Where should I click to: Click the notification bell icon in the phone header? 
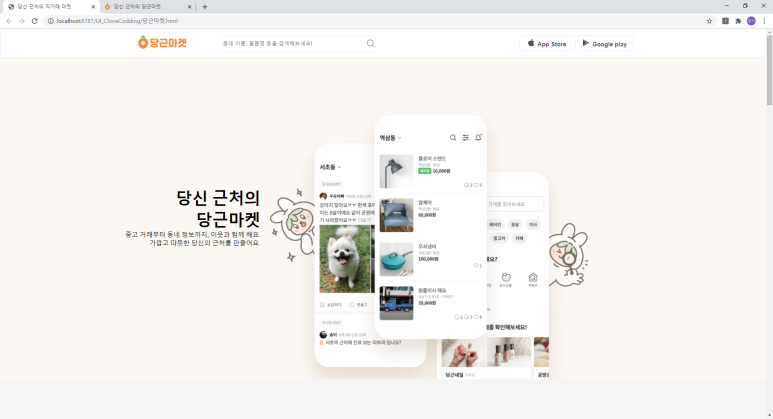(x=478, y=138)
